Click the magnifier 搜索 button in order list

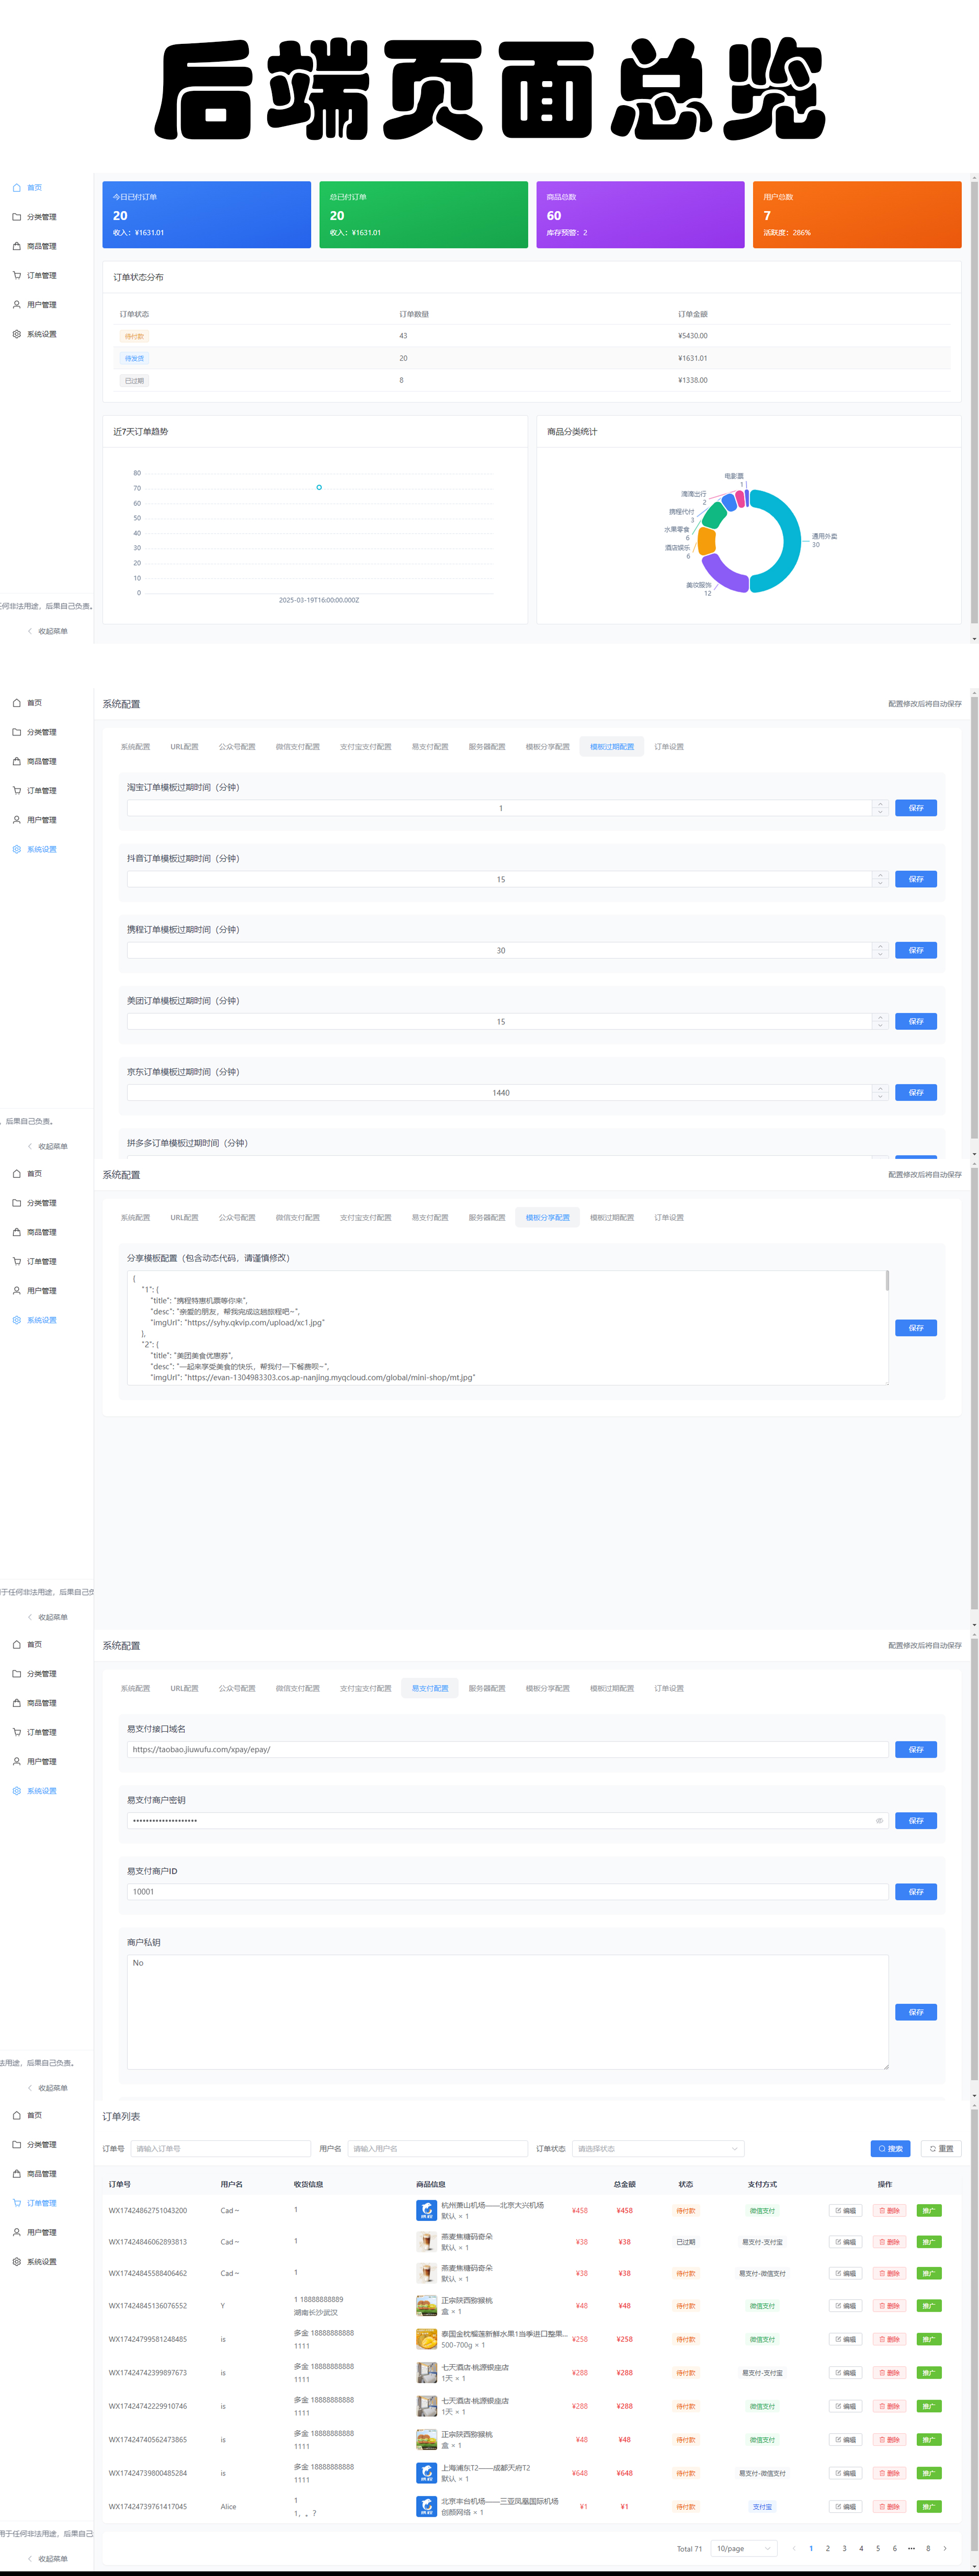[x=890, y=2148]
